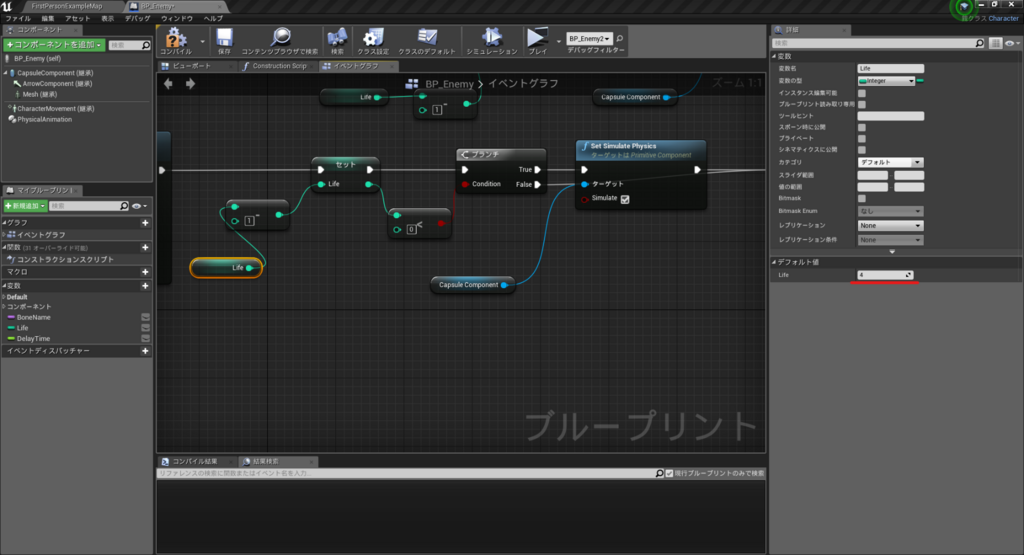Open カテゴリ デフォルト dropdown
1024x555 pixels.
890,162
